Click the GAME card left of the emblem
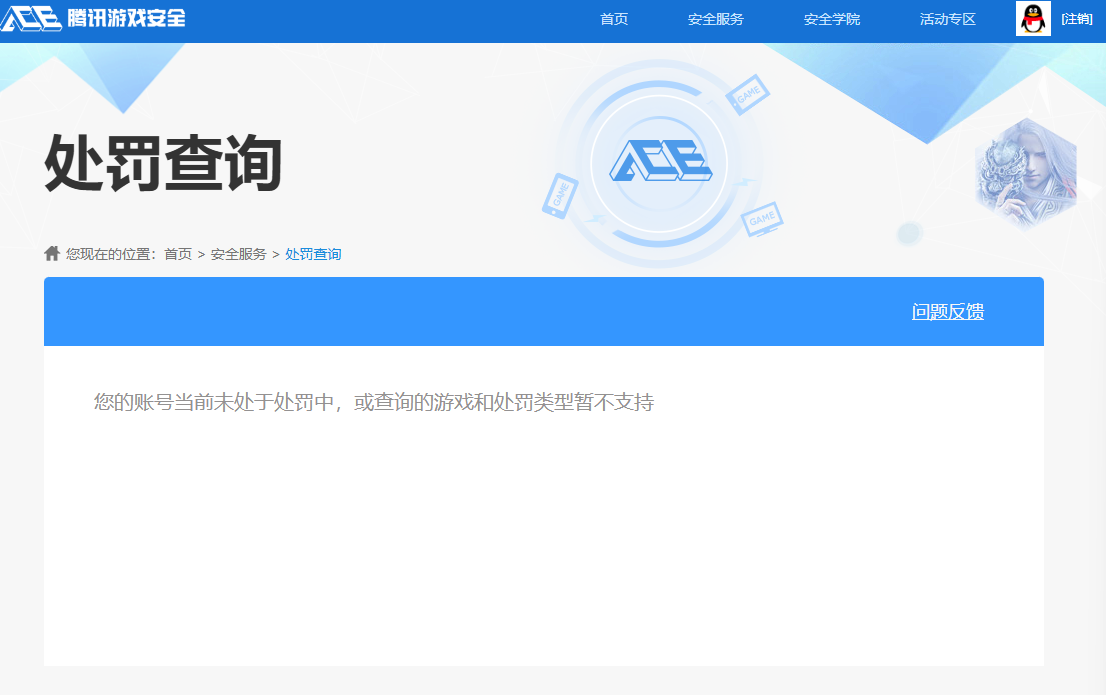1106x695 pixels. pos(560,193)
